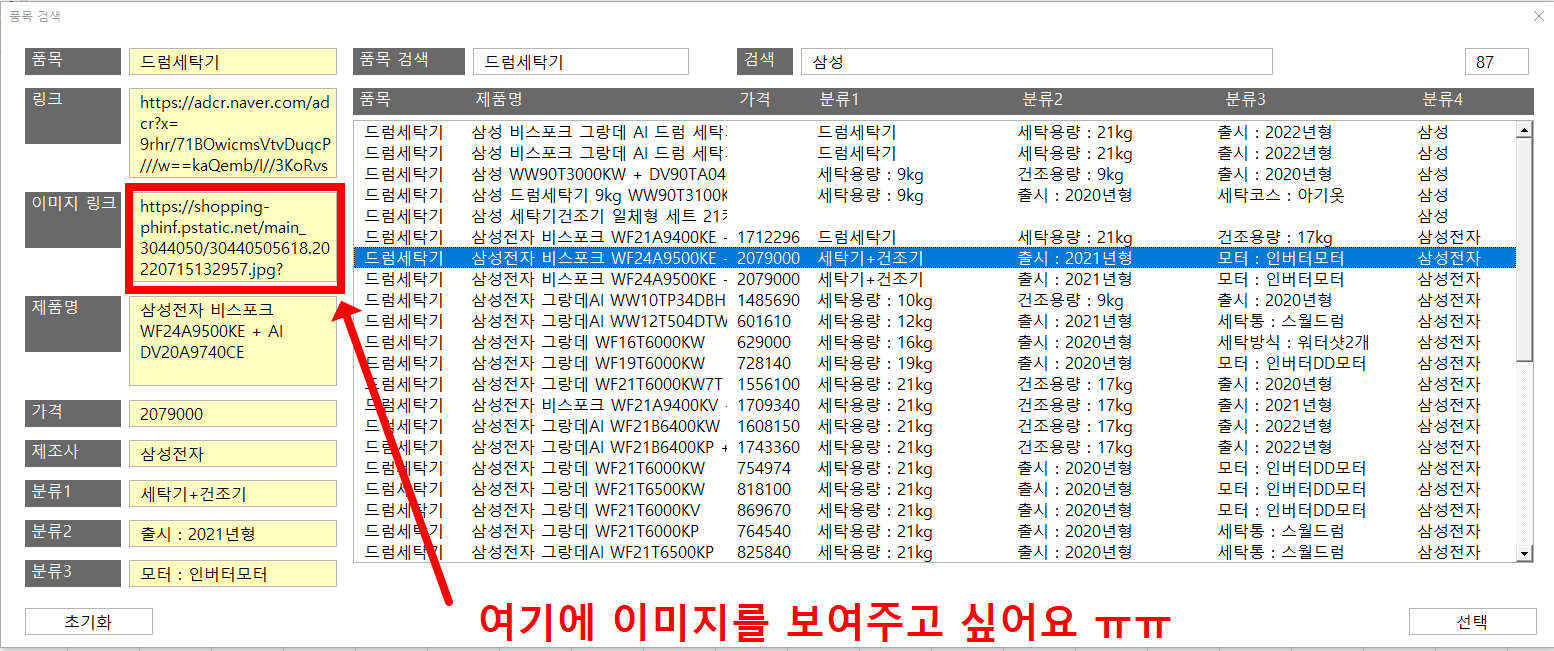Click the 제품명 field on left panel
Screen dimensions: 1554x651
tap(232, 341)
